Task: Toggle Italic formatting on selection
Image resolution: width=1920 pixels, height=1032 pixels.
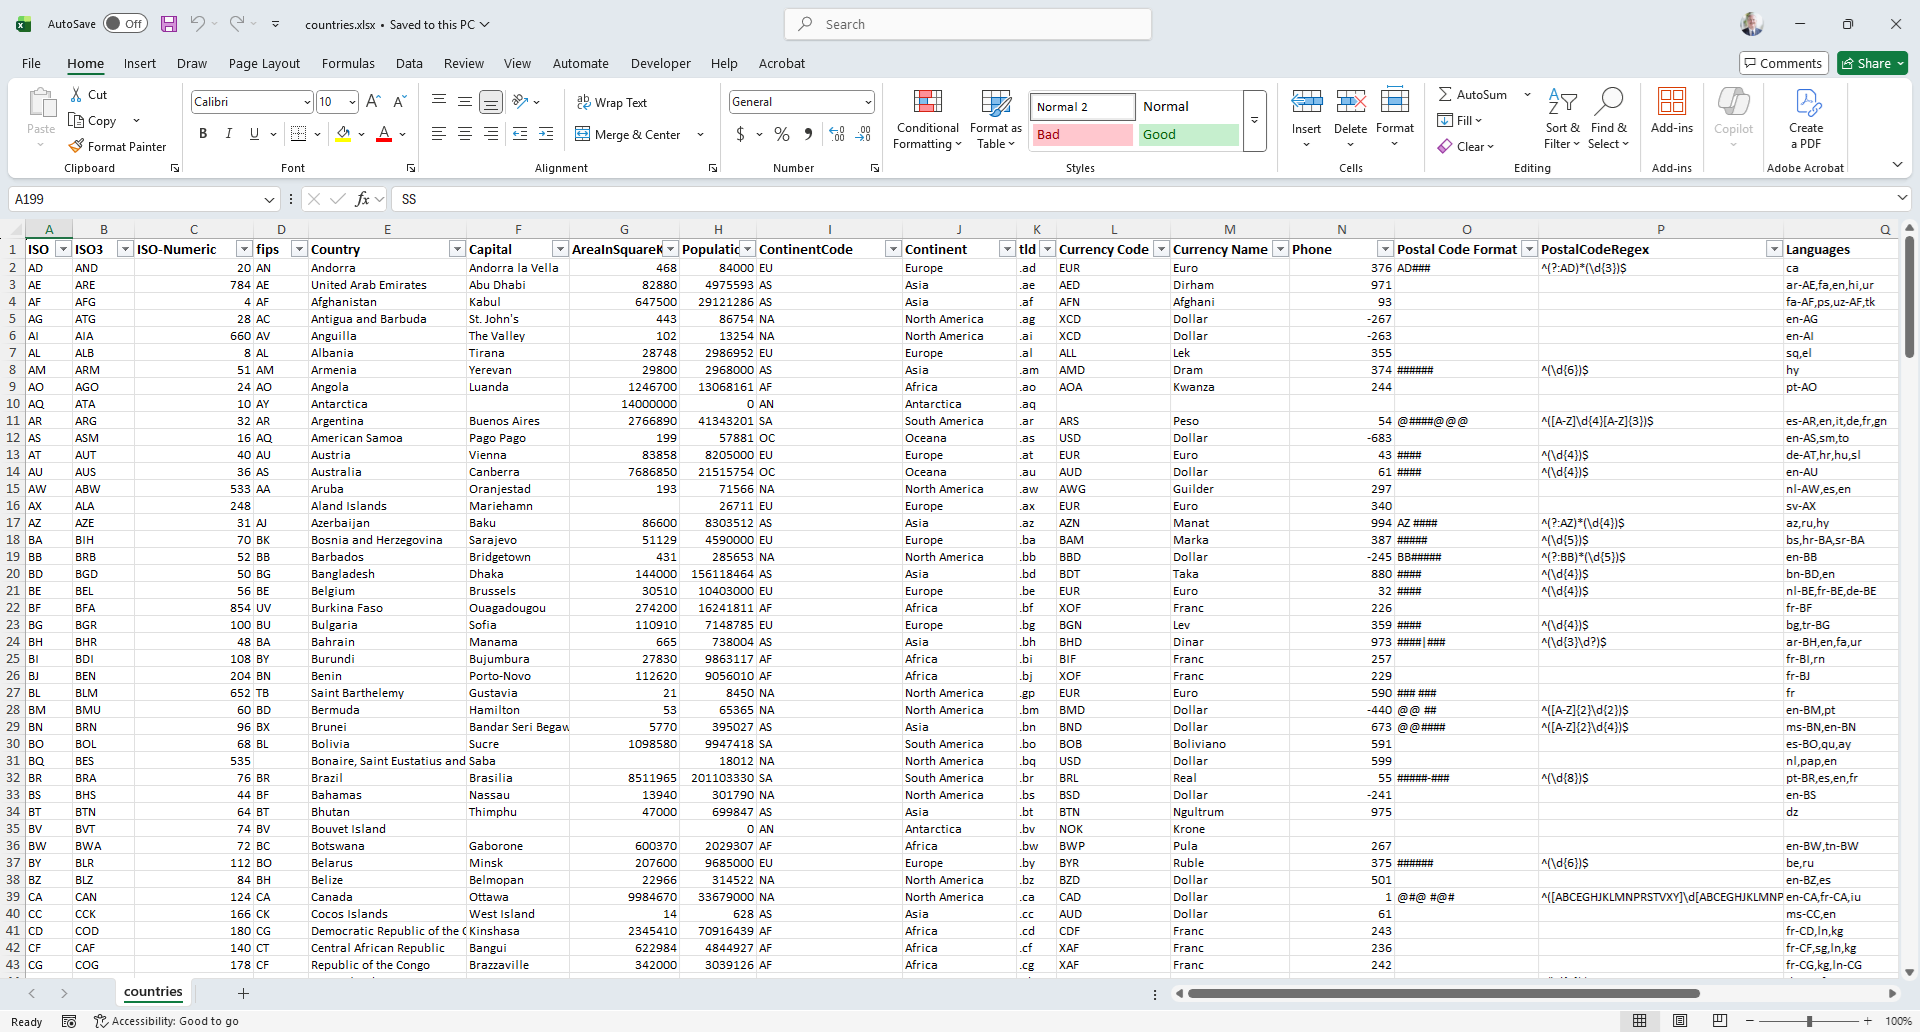Action: 228,134
